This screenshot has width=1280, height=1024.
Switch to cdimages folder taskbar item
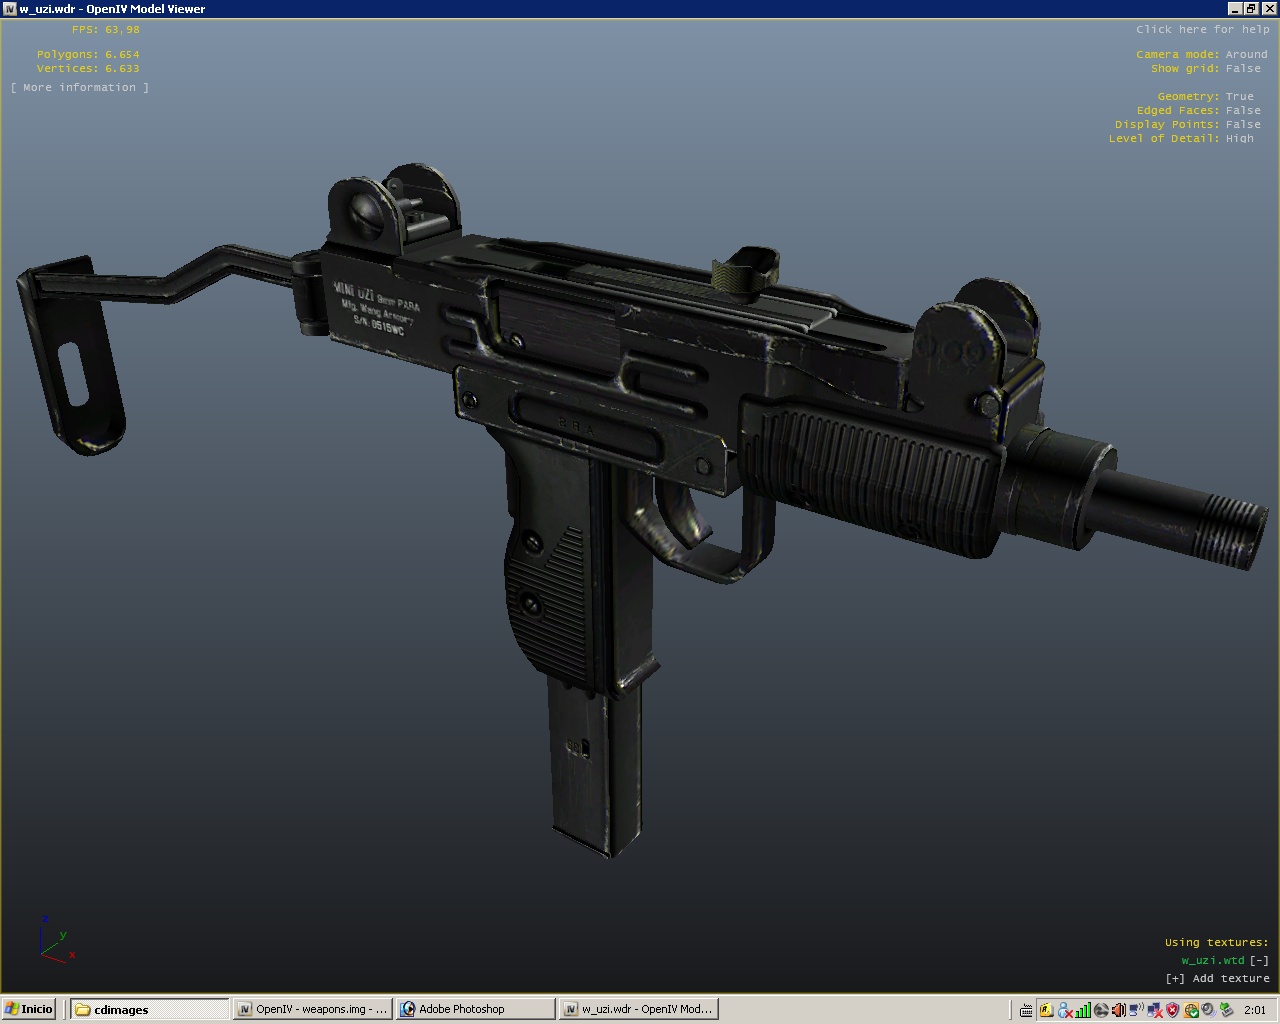pyautogui.click(x=150, y=1009)
